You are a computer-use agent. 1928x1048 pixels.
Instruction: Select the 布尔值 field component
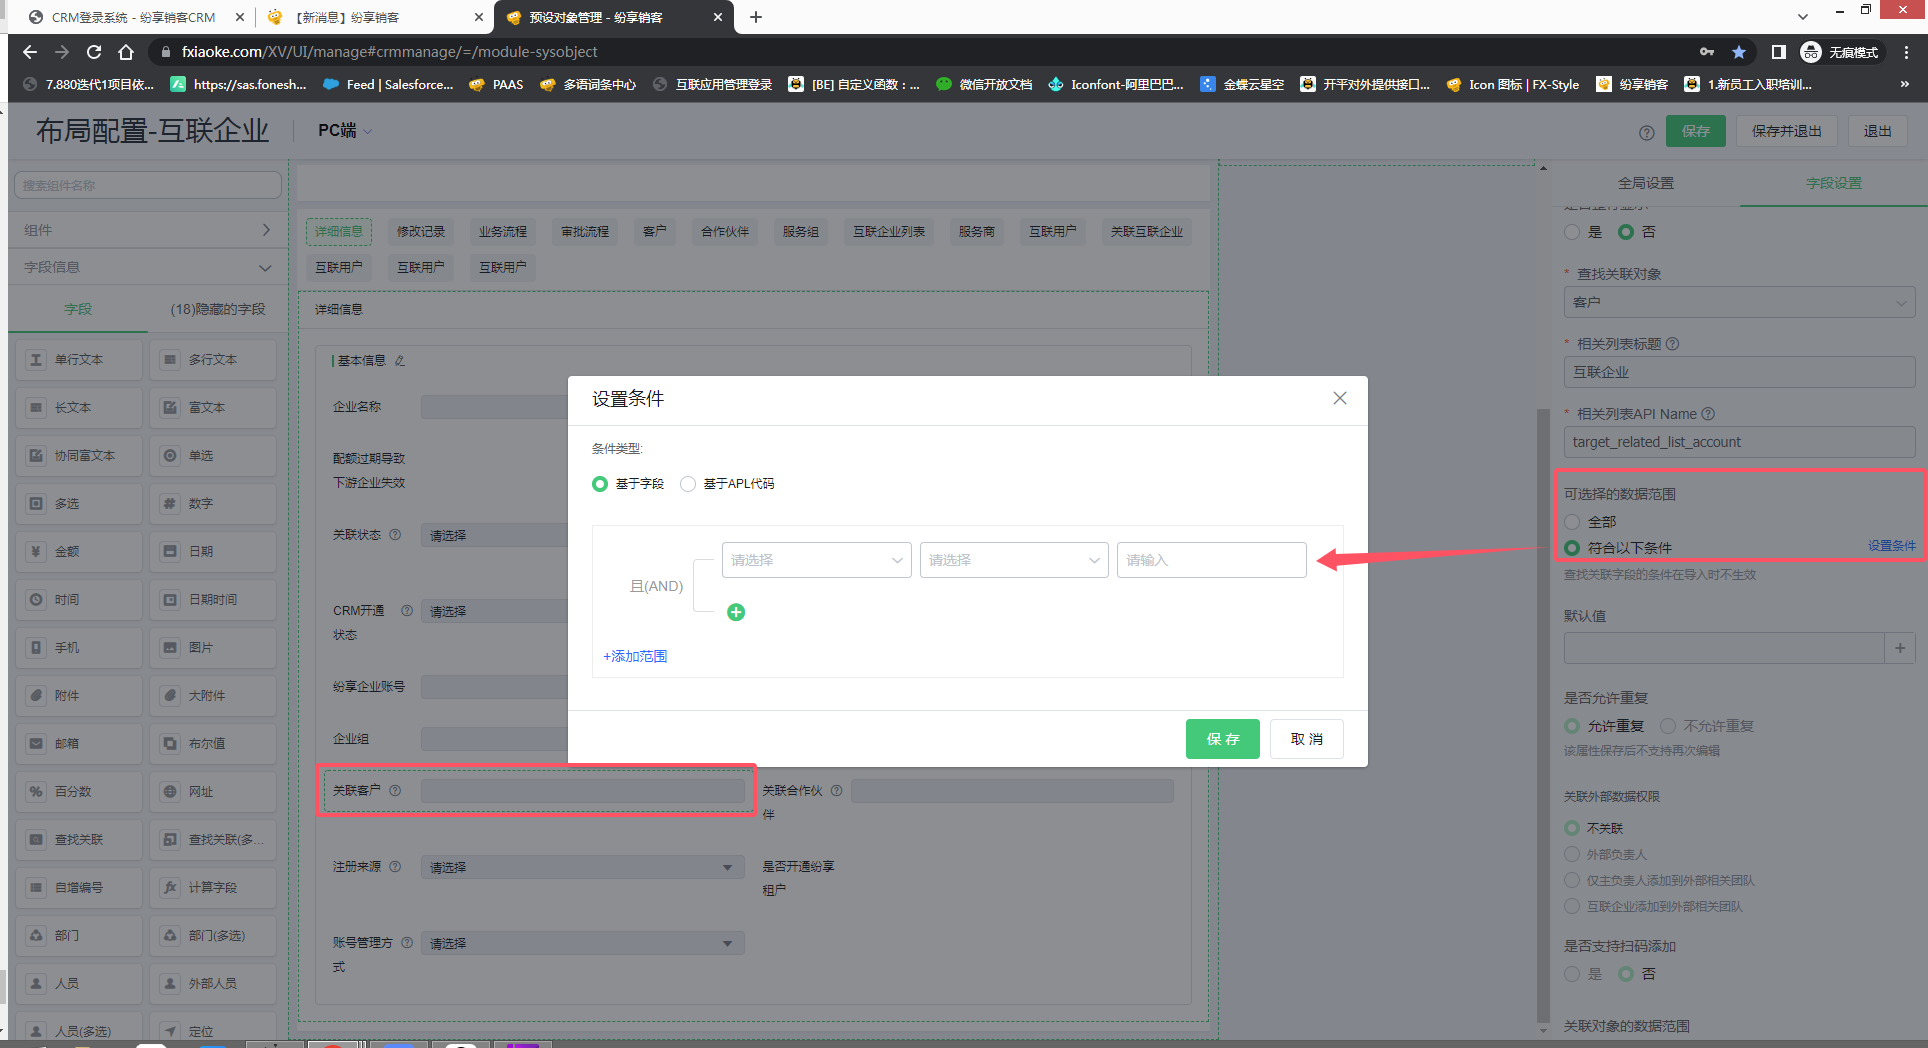click(x=213, y=744)
